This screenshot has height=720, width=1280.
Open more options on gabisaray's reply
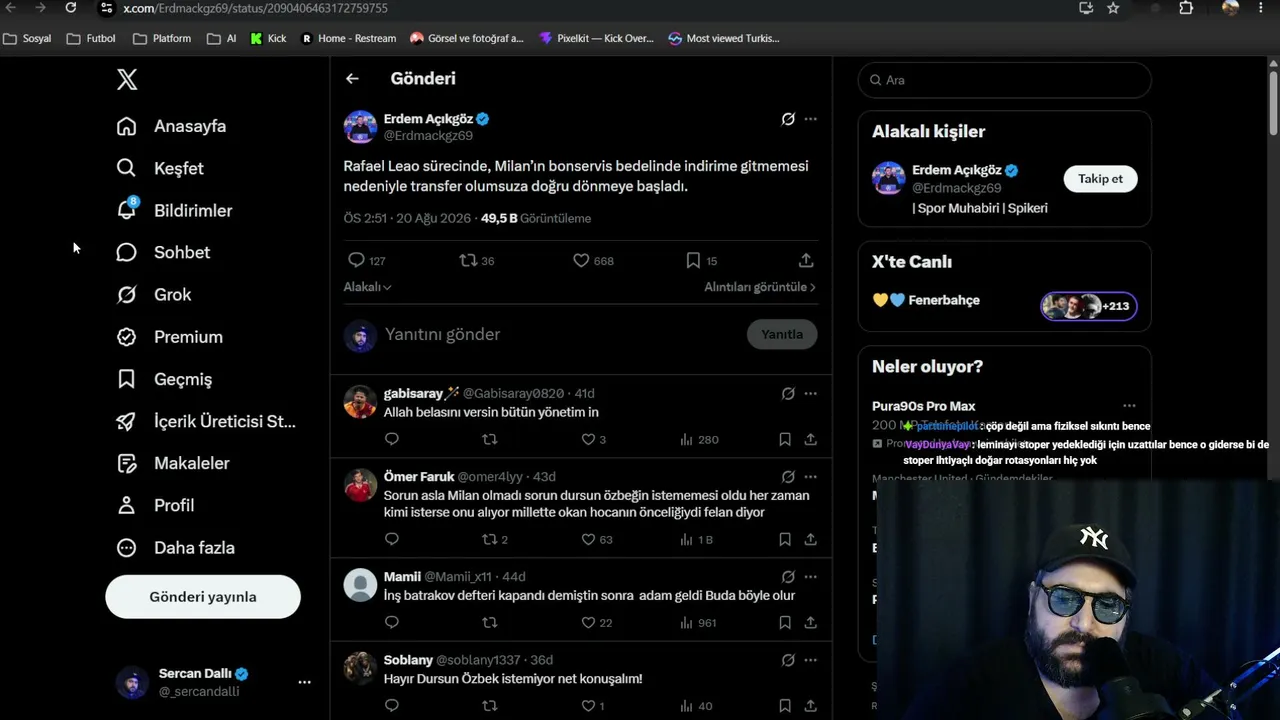[811, 394]
